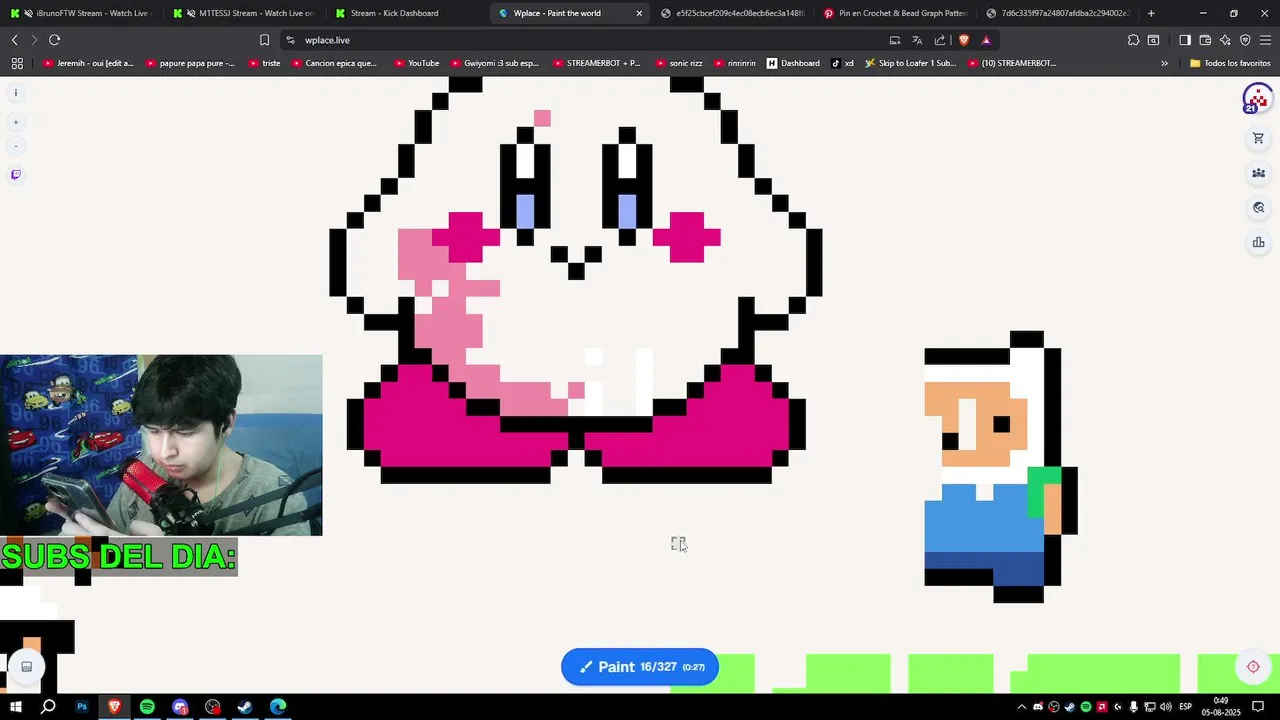Switch to Stream - Kick Dashboard tab
The width and height of the screenshot is (1280, 720).
tap(406, 13)
